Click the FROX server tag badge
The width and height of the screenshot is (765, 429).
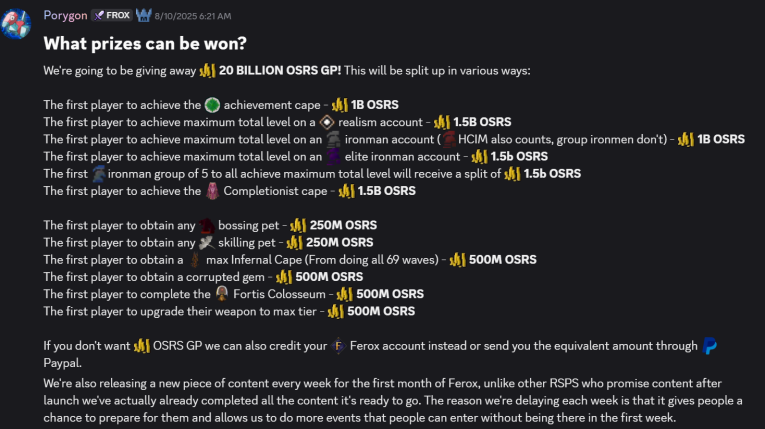[110, 15]
